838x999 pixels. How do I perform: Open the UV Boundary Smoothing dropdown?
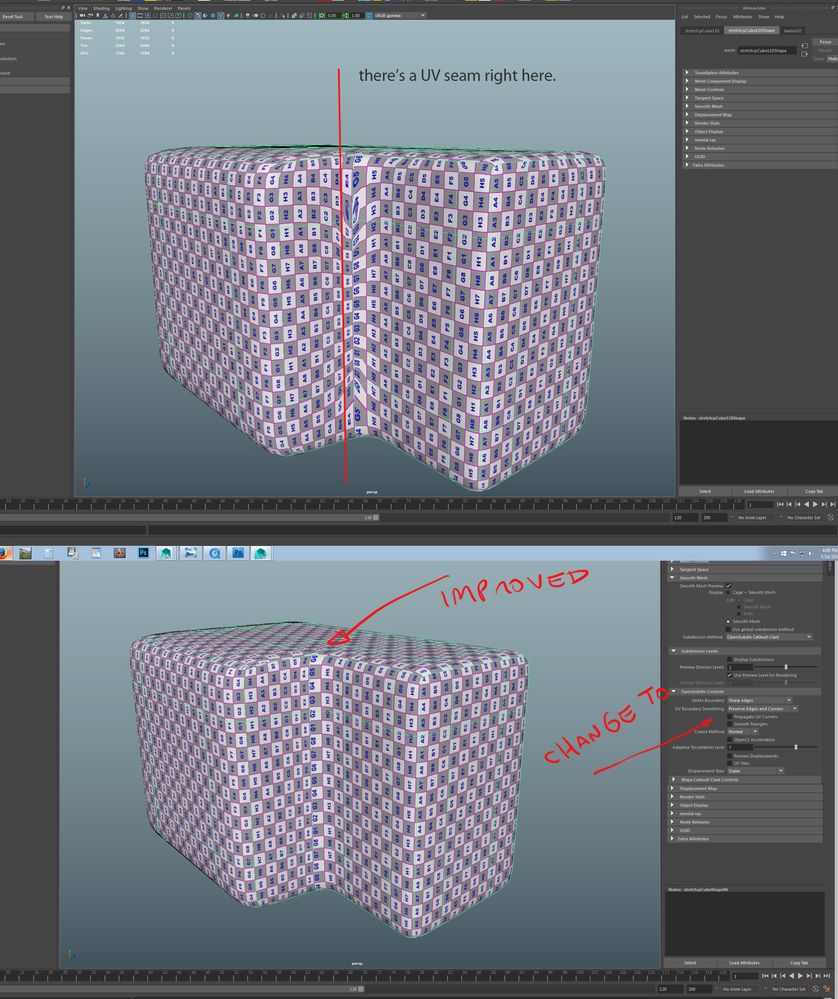click(x=762, y=708)
